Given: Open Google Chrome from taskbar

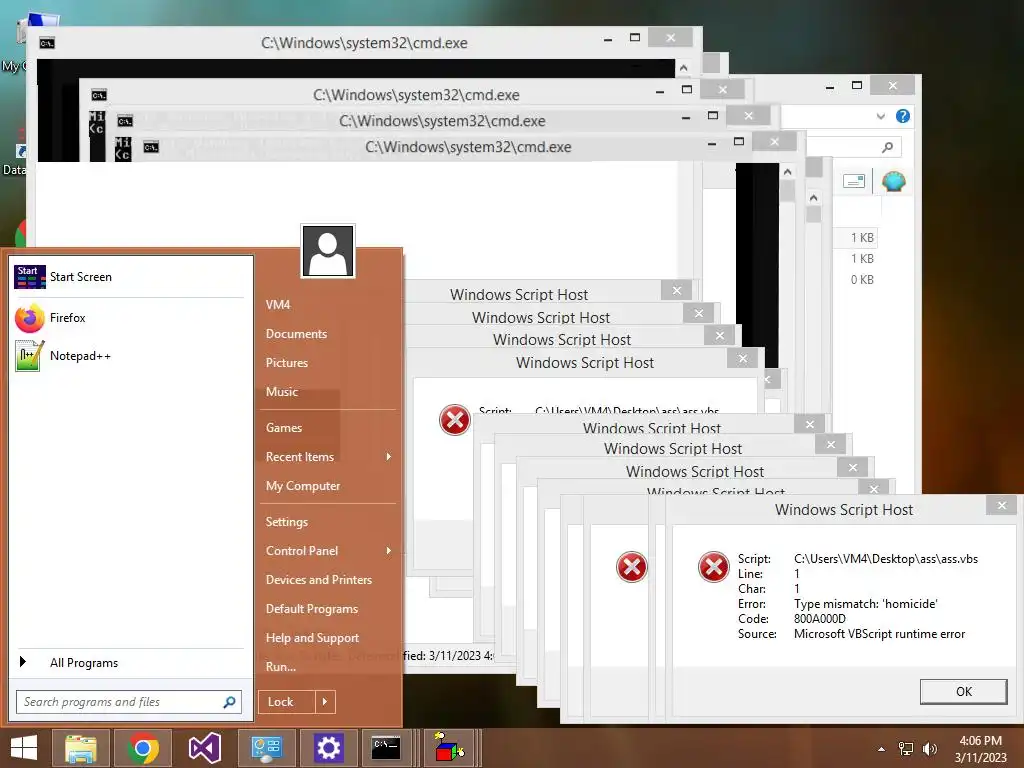Looking at the screenshot, I should (x=143, y=748).
